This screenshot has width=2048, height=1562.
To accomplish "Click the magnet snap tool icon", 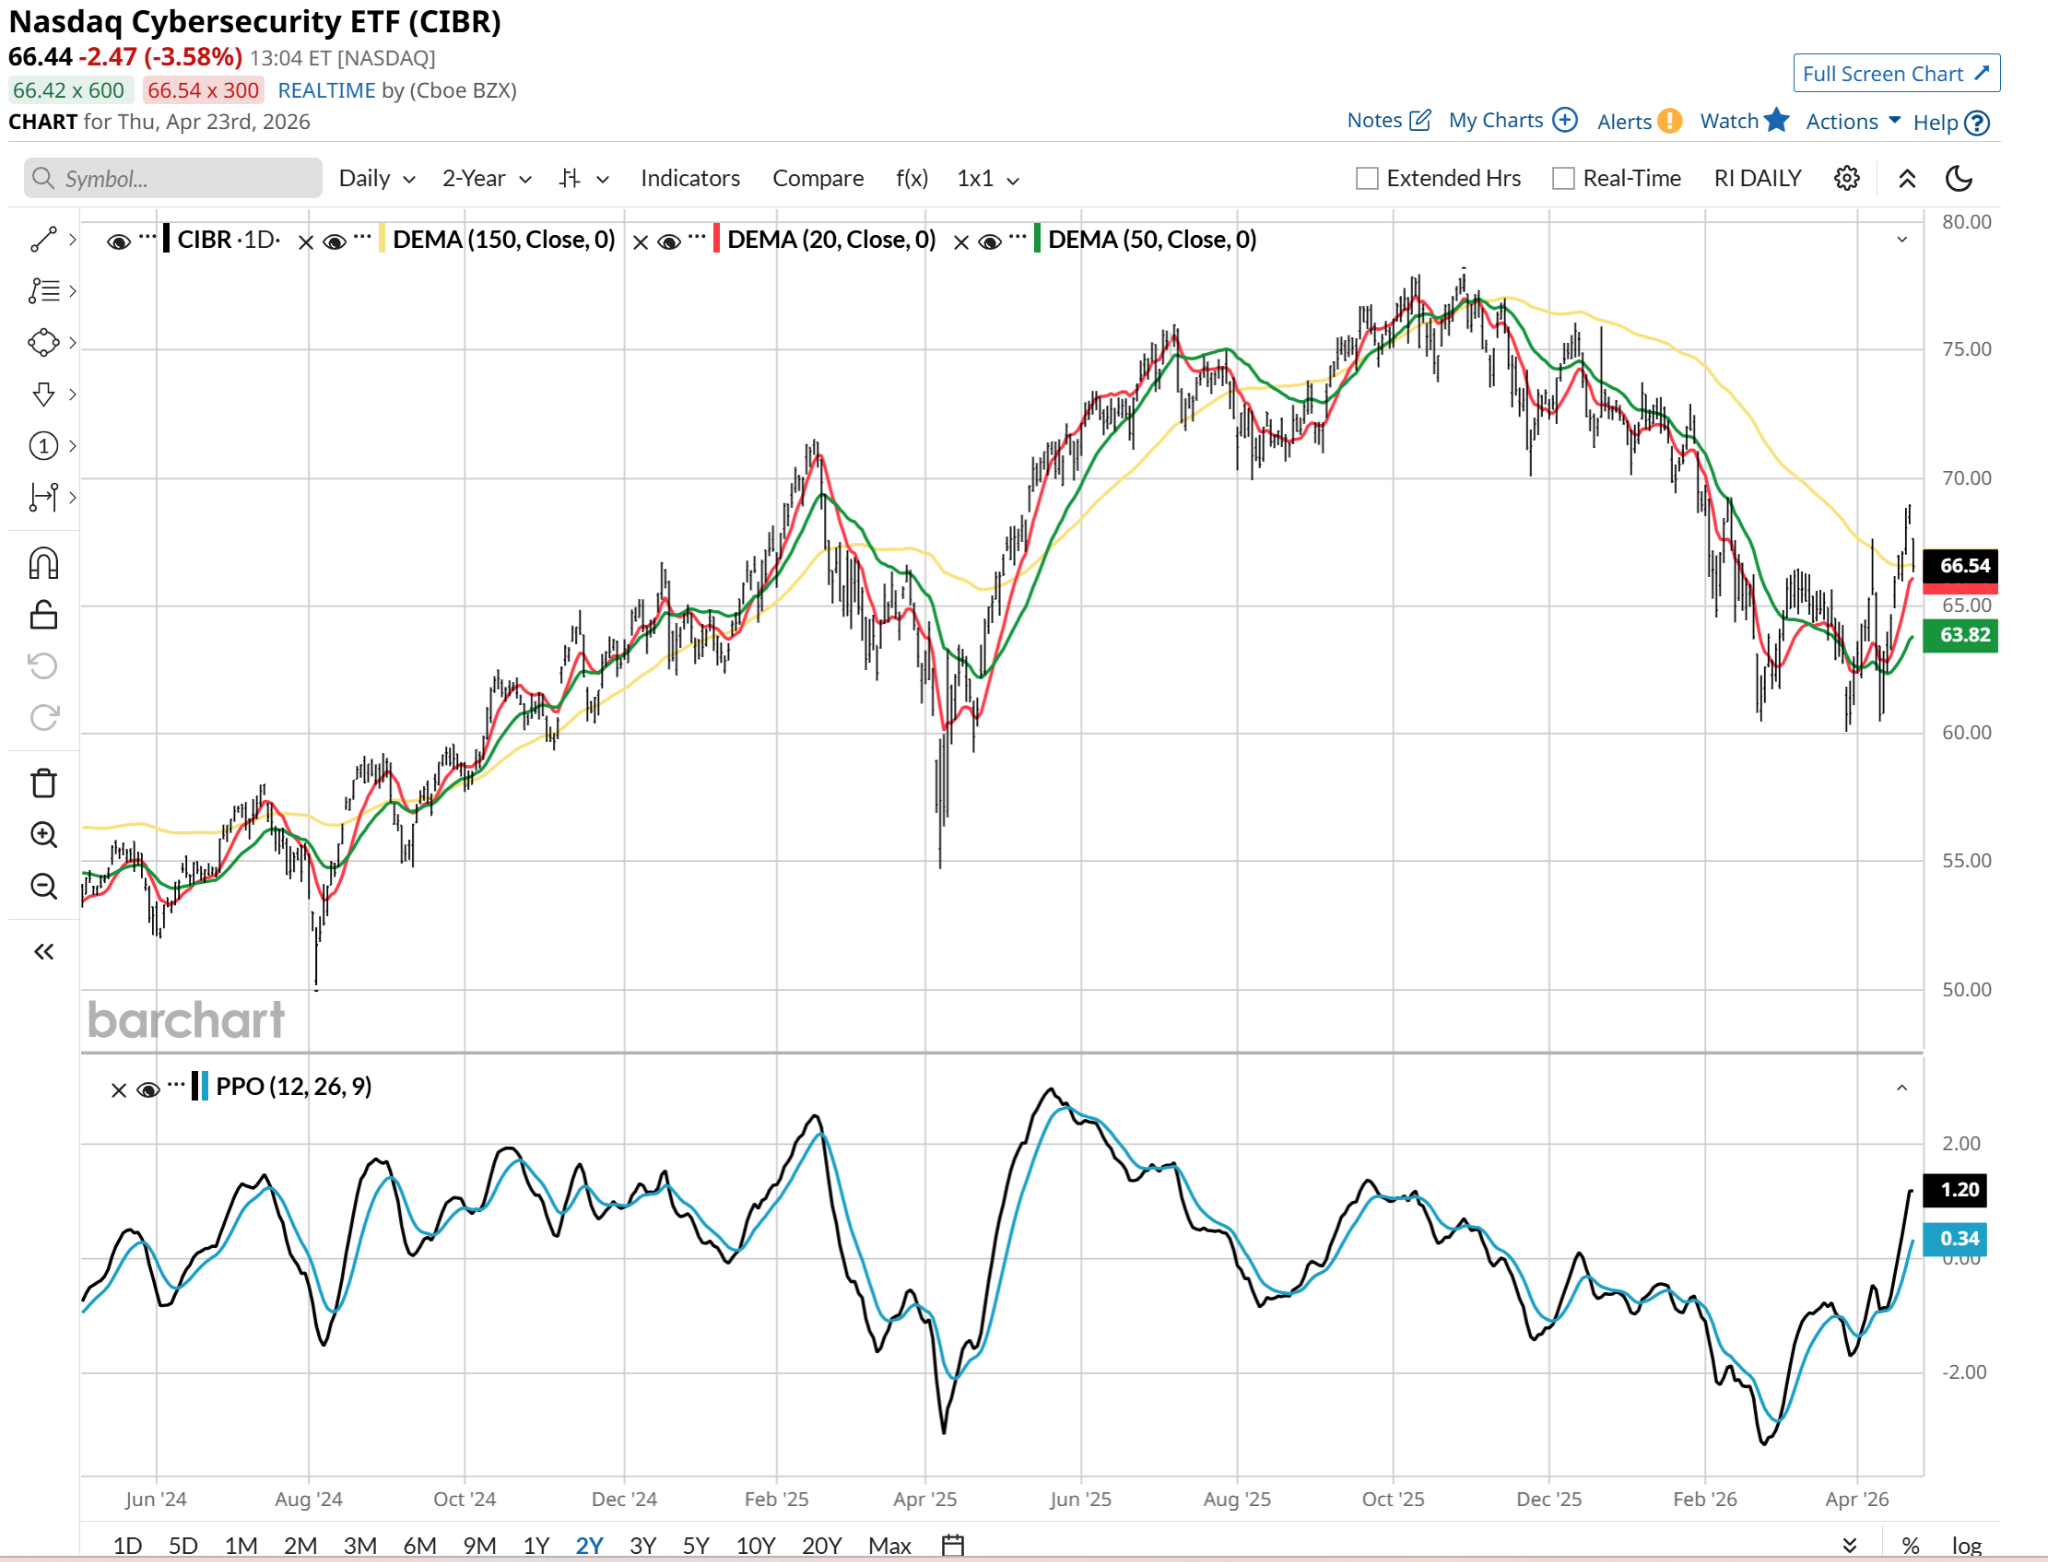I will (43, 563).
